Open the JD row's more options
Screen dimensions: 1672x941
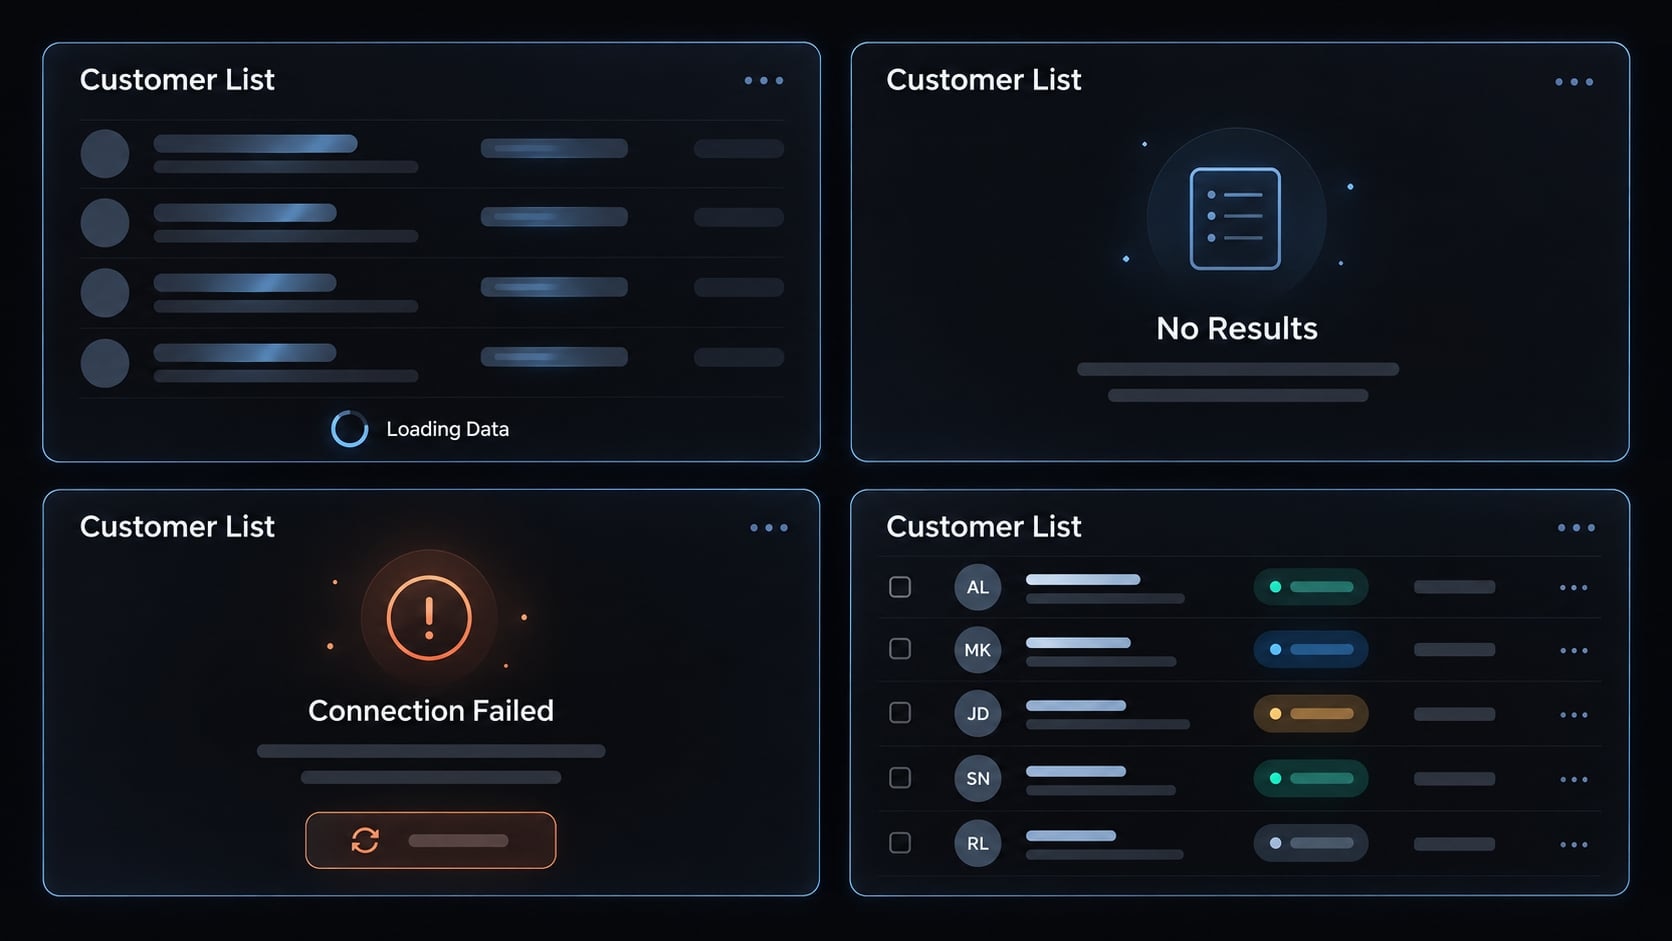coord(1574,715)
